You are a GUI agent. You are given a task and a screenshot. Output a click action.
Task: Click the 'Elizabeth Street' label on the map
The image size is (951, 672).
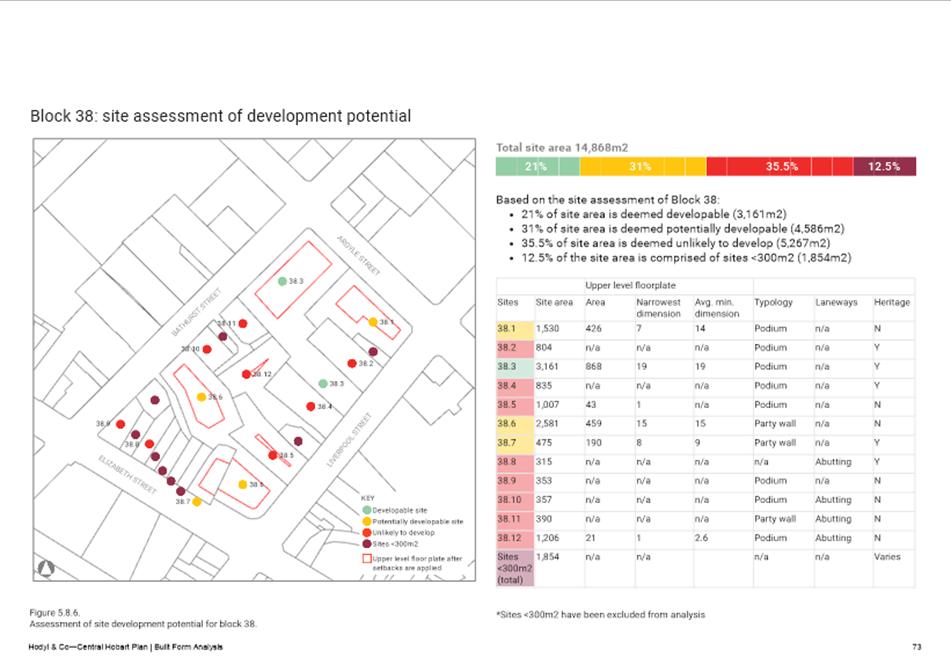(x=127, y=475)
